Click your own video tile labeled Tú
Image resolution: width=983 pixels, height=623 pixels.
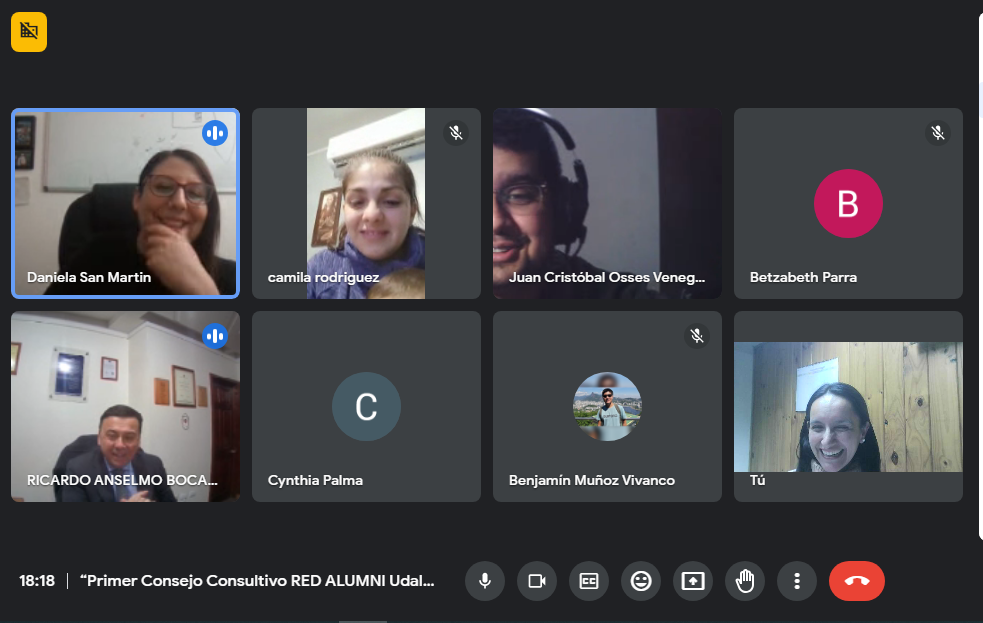coord(848,406)
